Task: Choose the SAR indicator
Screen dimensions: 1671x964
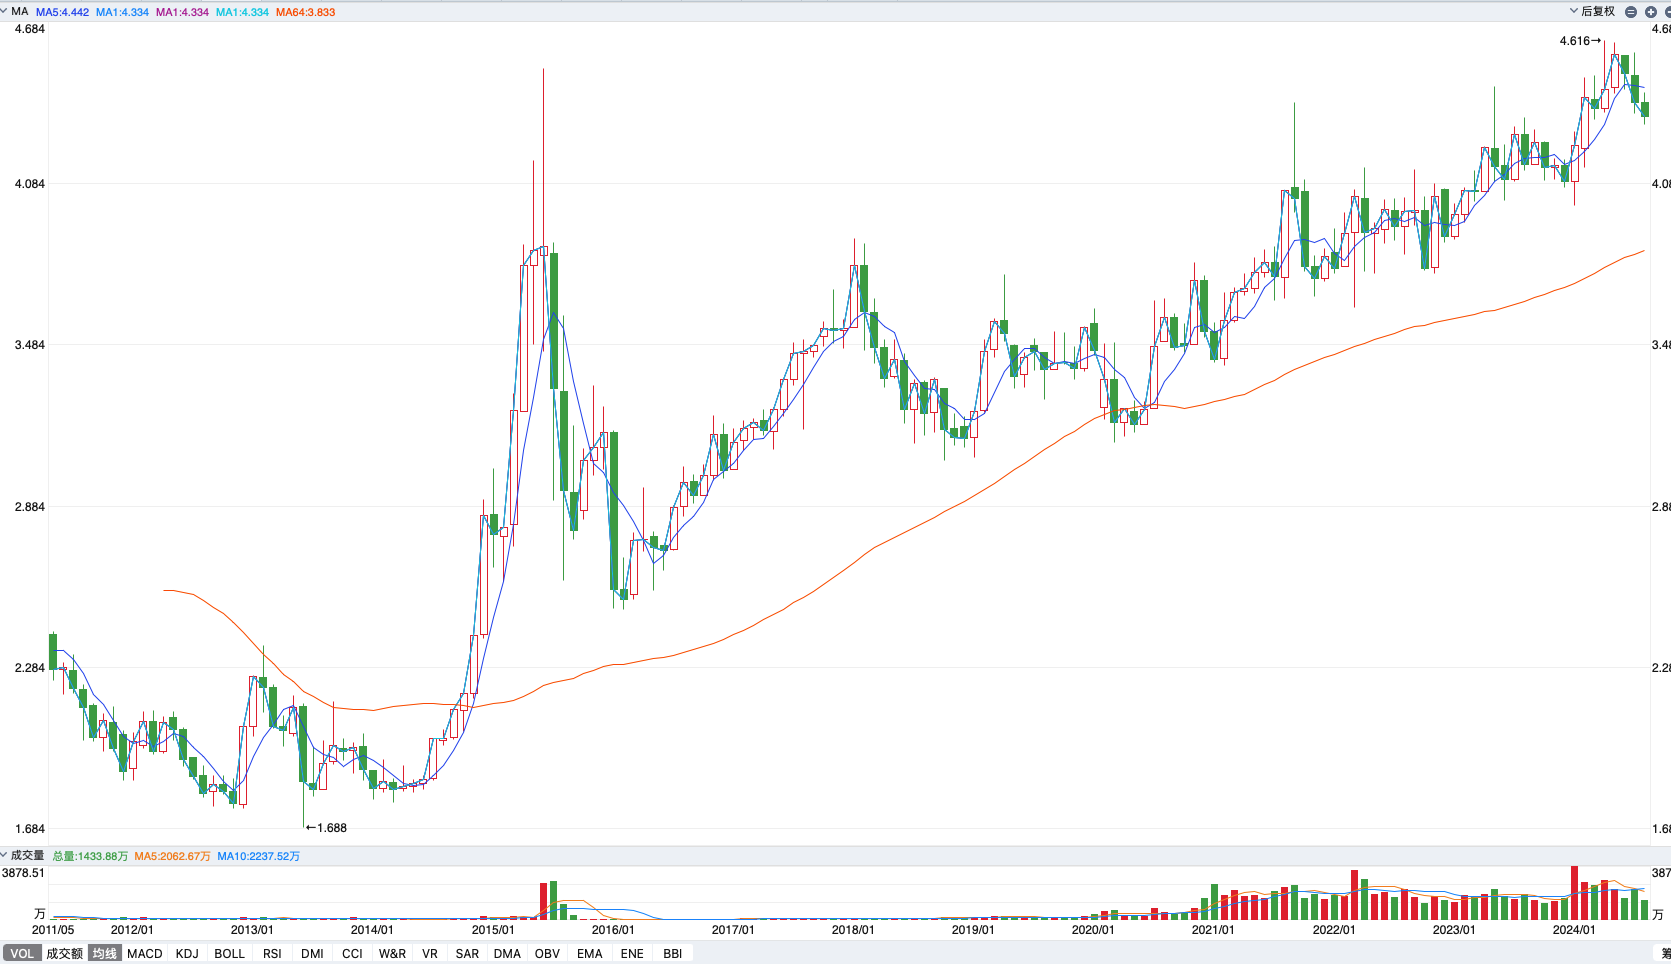Action: 467,953
